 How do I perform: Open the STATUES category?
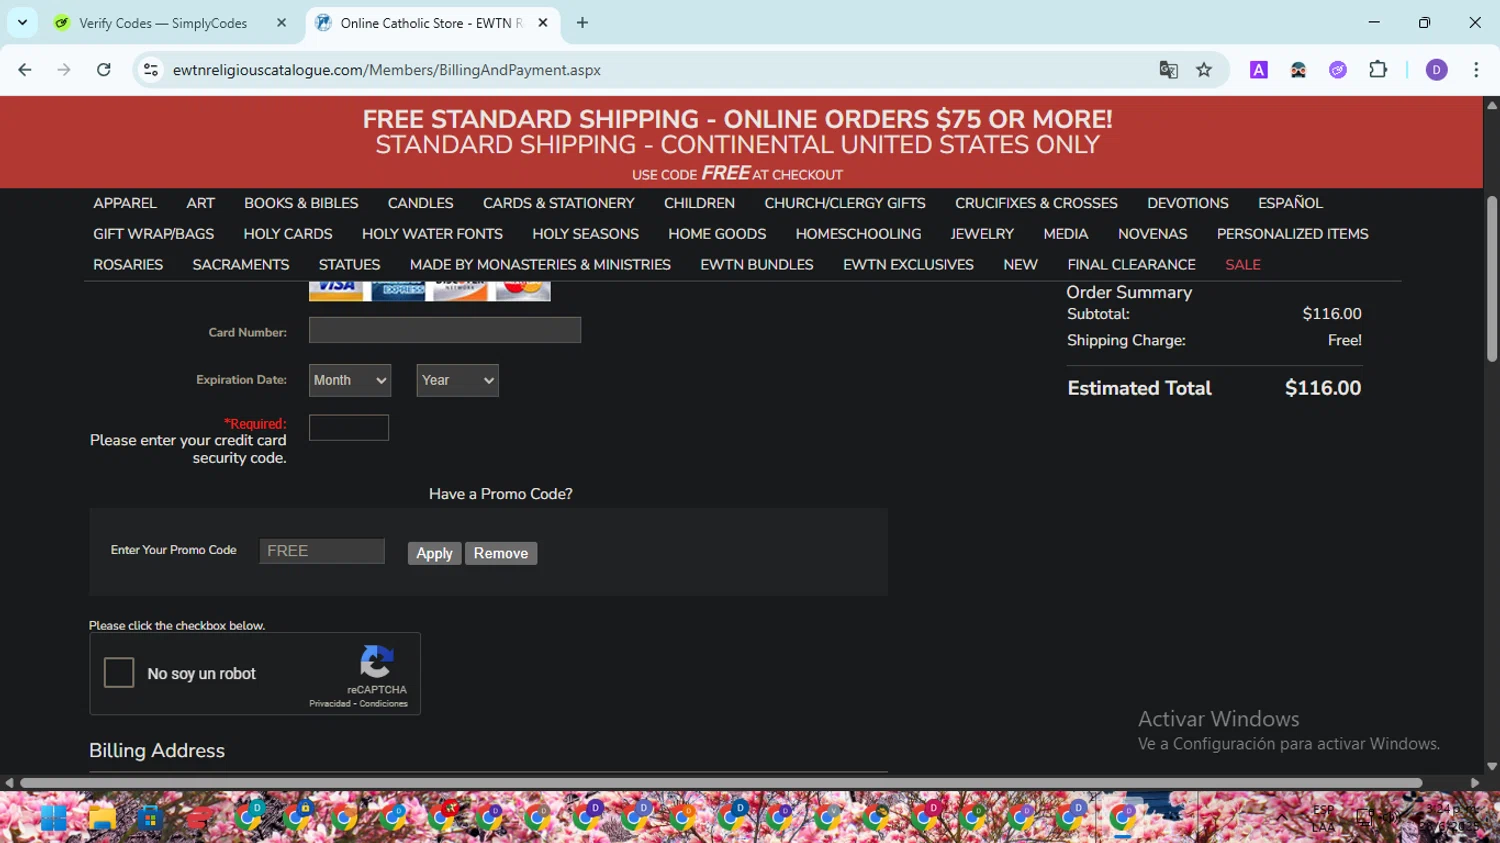pos(349,265)
